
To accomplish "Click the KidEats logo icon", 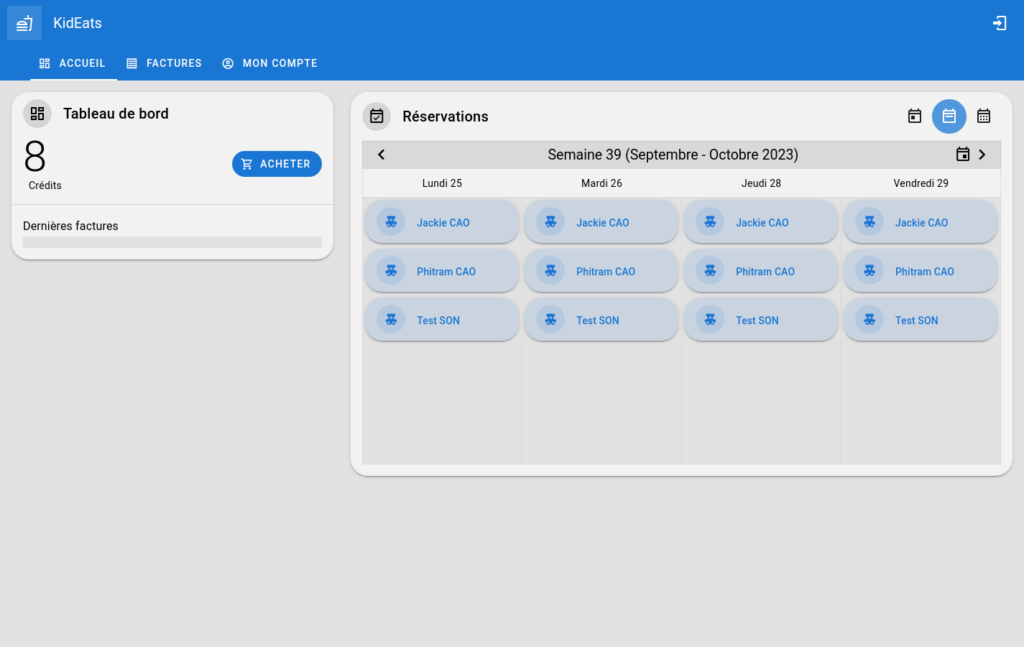I will [x=24, y=23].
